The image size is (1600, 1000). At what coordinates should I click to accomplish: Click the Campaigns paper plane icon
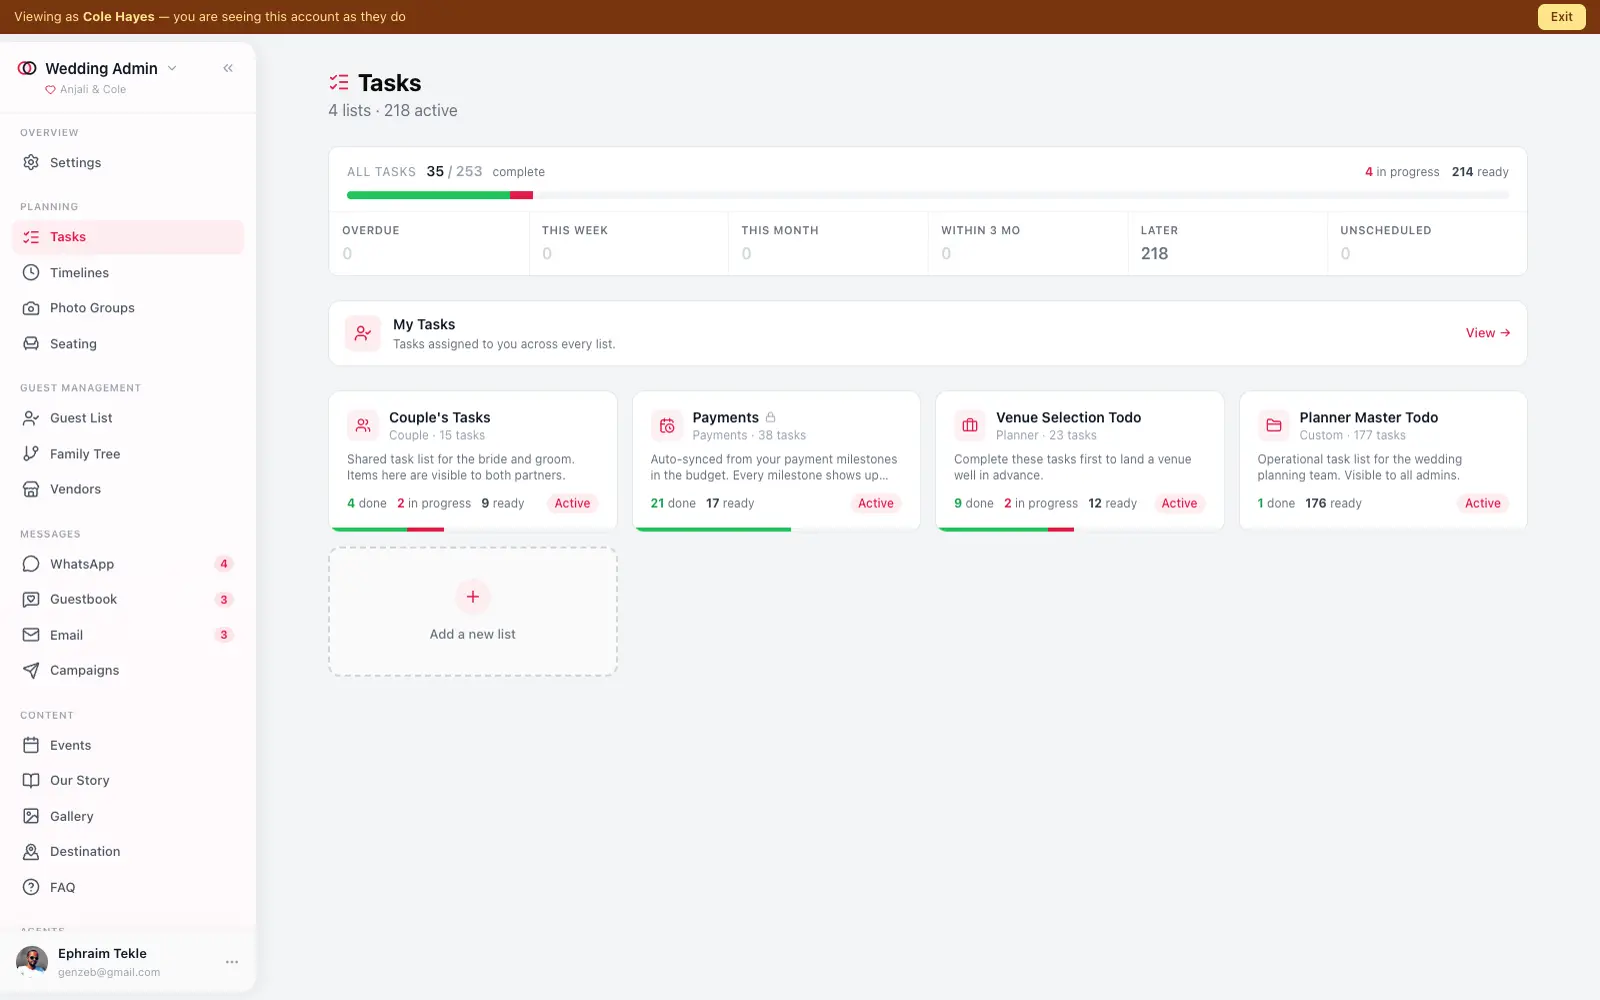[31, 670]
